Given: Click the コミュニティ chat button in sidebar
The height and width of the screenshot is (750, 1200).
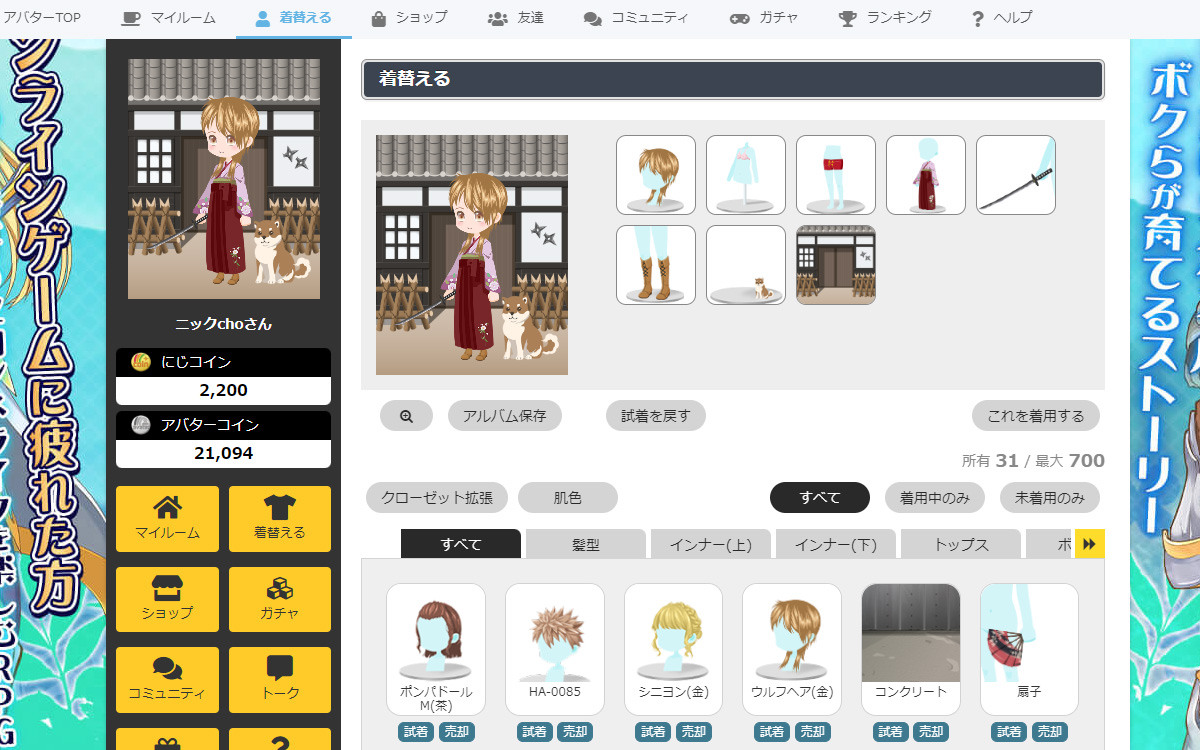Looking at the screenshot, I should (x=167, y=679).
